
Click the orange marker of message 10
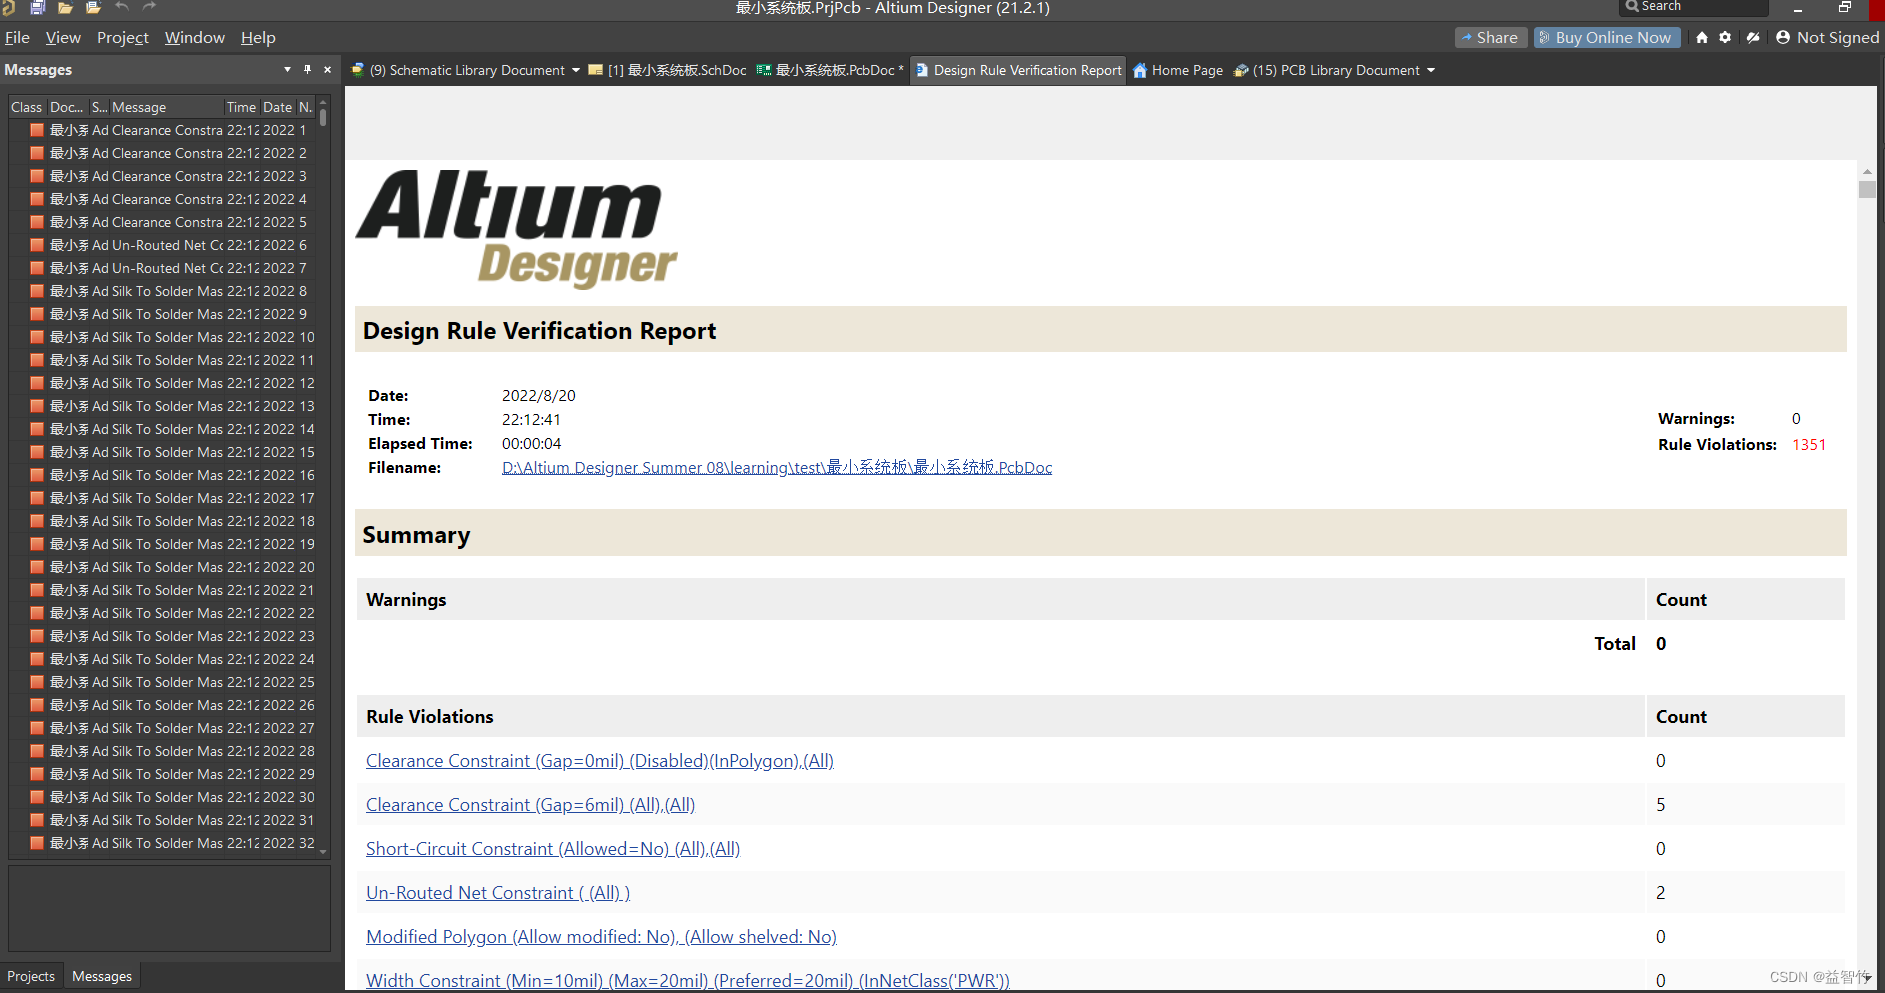point(37,337)
